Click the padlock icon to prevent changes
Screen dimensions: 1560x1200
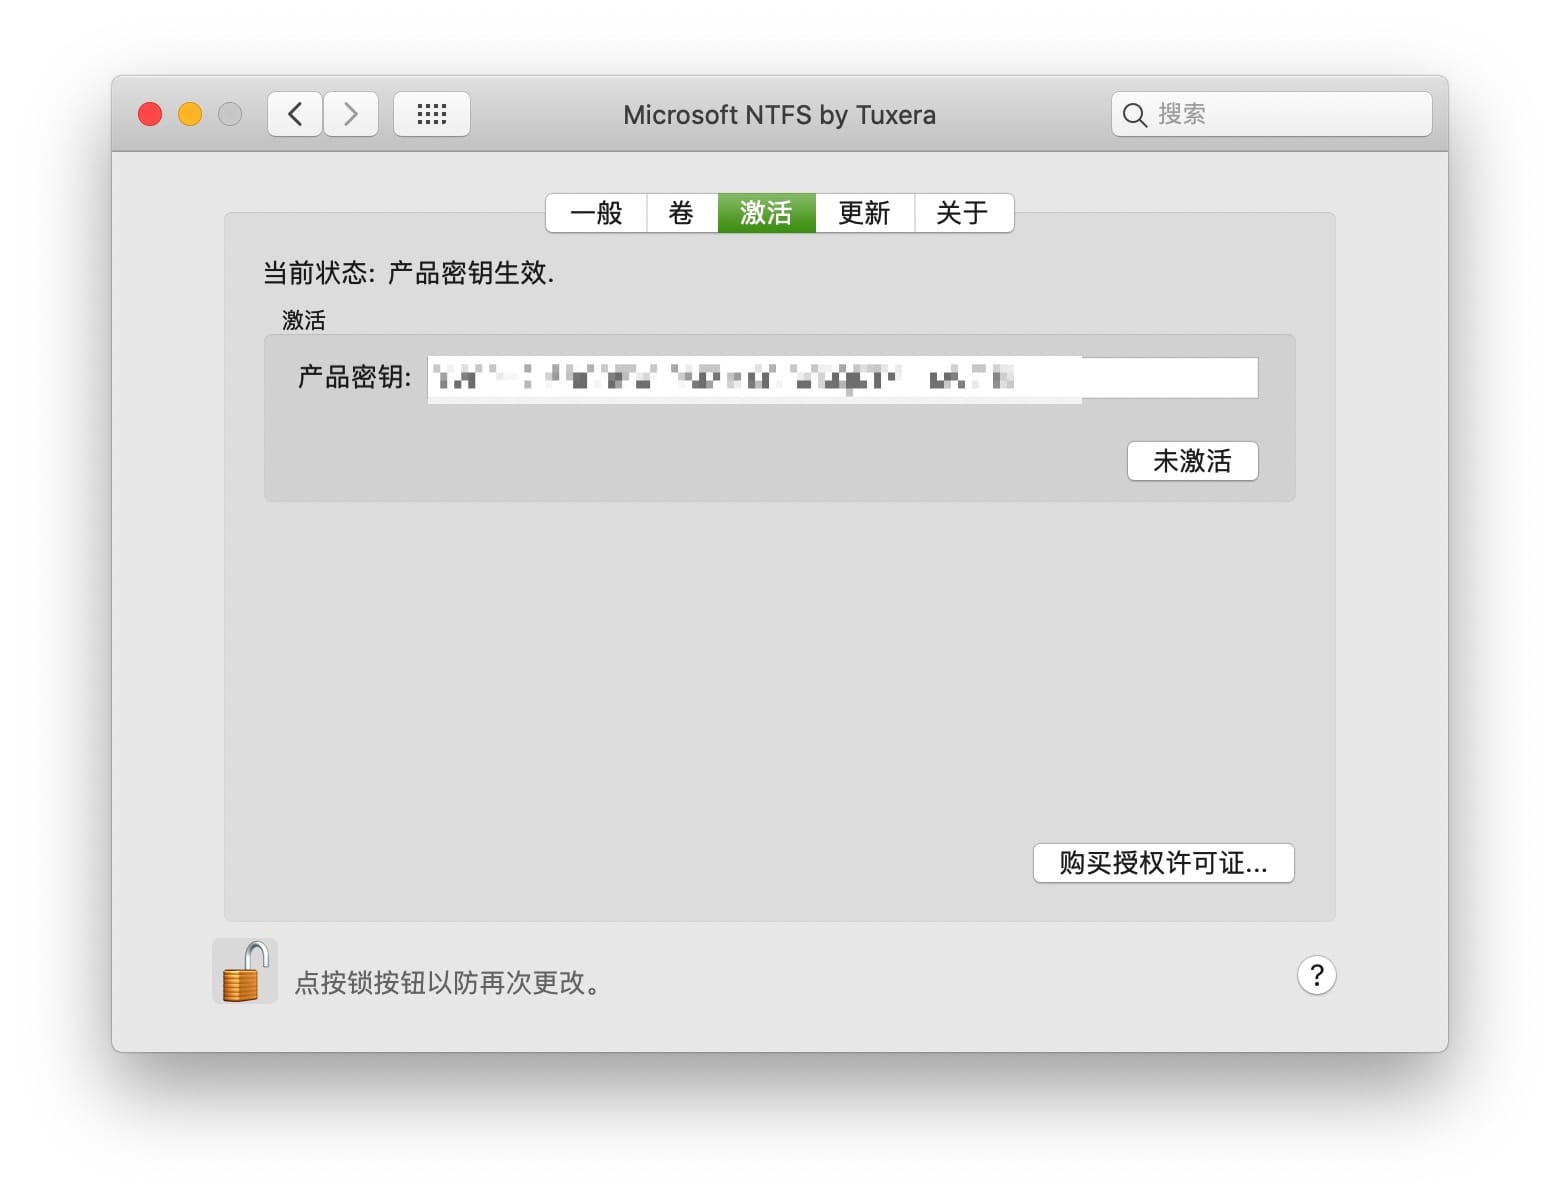point(245,971)
